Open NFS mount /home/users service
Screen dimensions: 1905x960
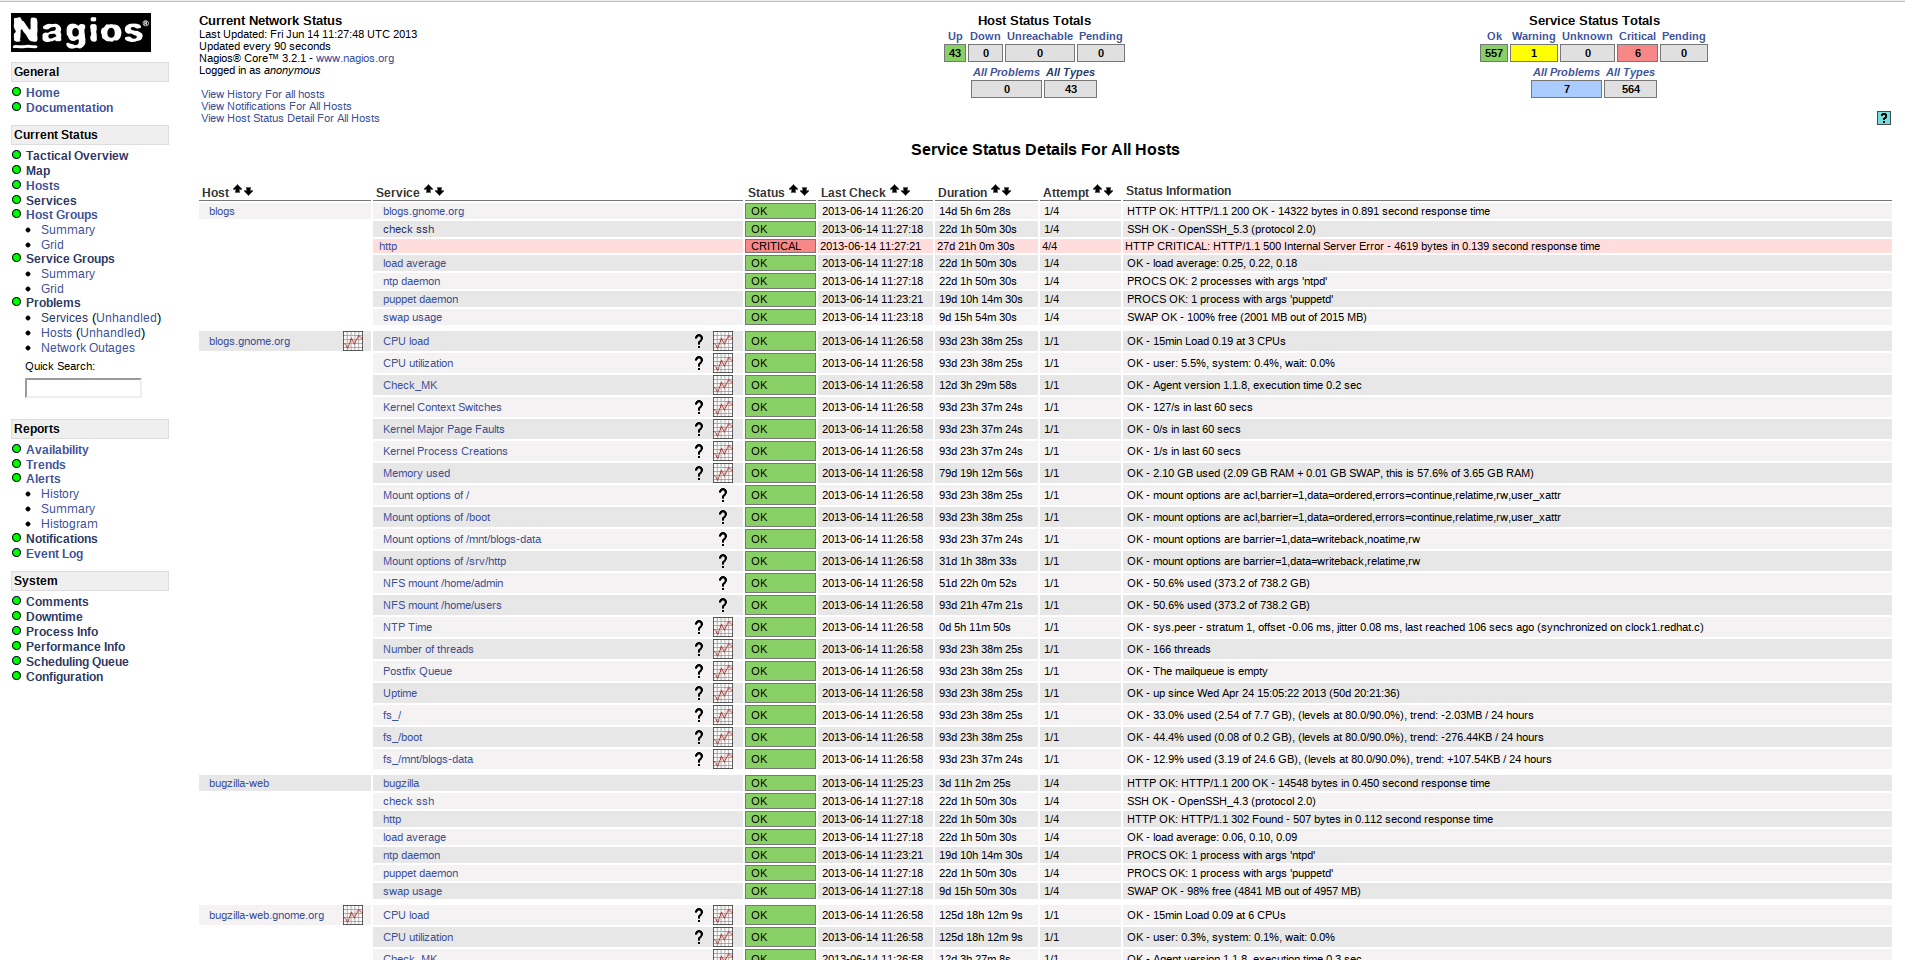[442, 605]
